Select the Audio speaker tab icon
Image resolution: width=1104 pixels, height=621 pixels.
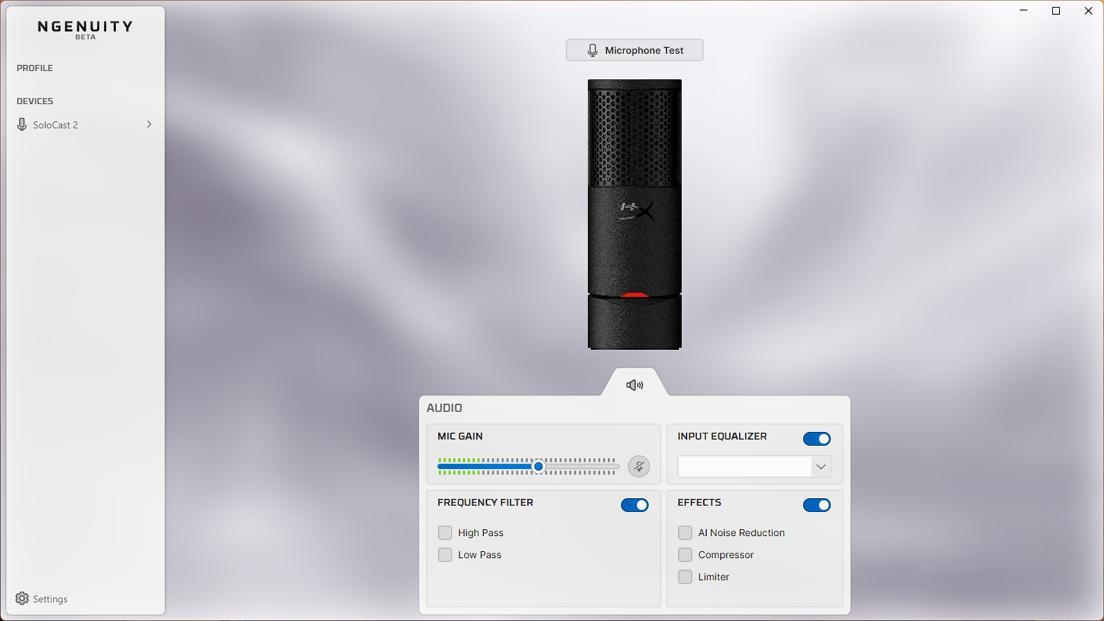point(634,385)
